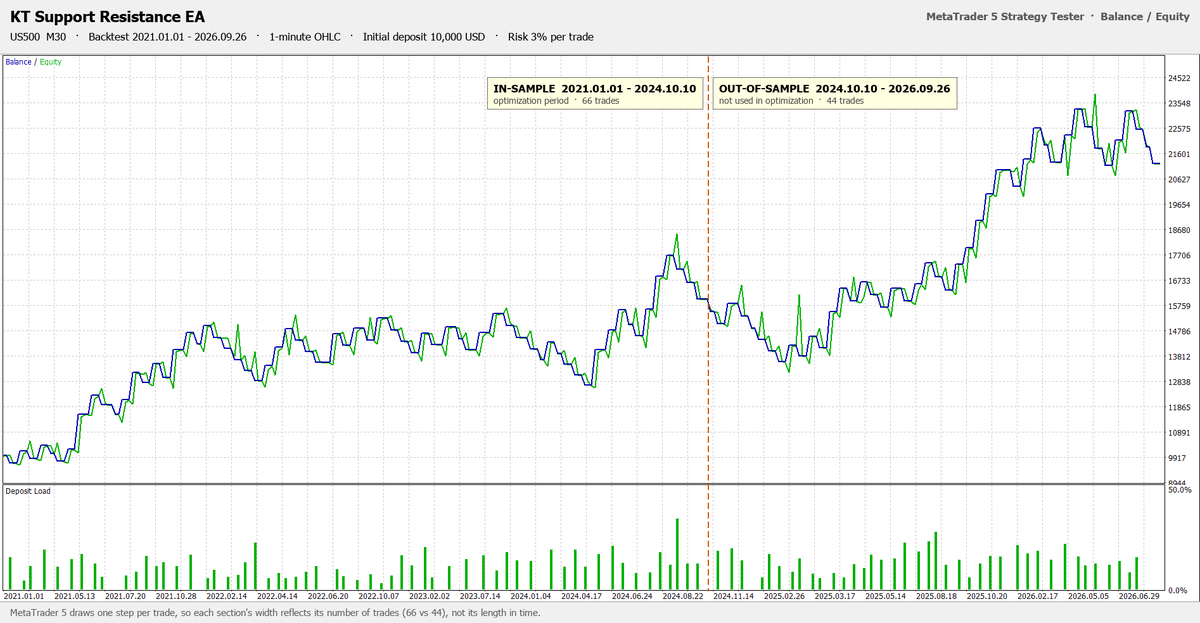Viewport: 1200px width, 623px height.
Task: Select the IN-SAMPLE period annotation box
Action: [x=597, y=94]
